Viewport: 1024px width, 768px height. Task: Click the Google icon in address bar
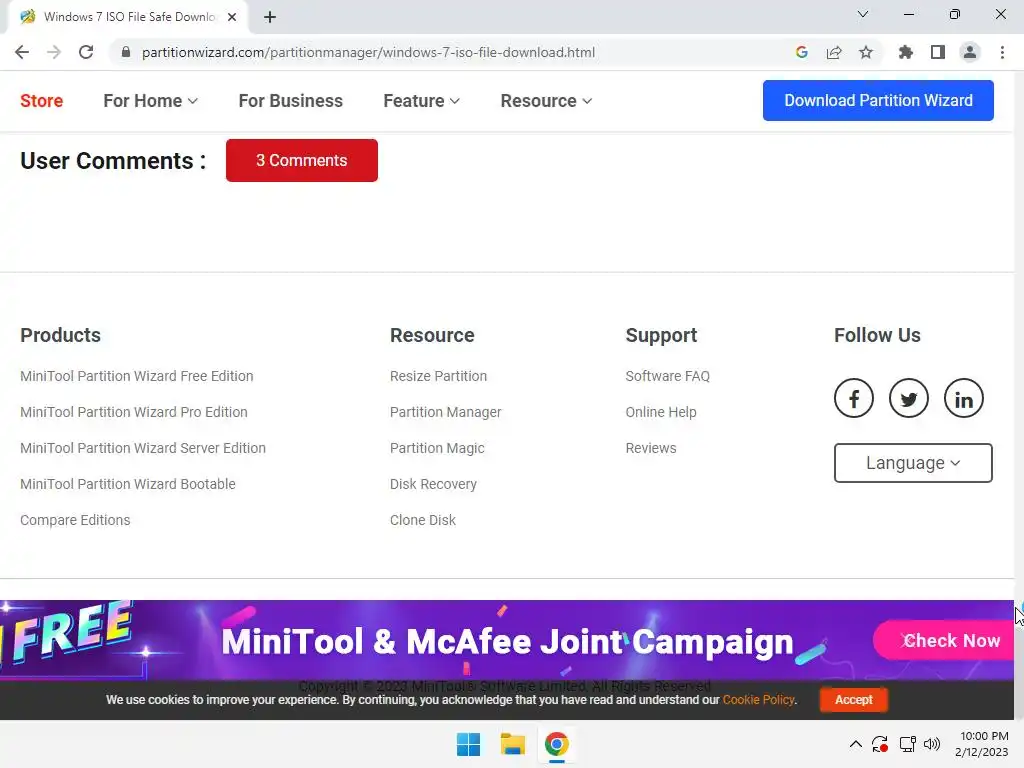tap(802, 52)
